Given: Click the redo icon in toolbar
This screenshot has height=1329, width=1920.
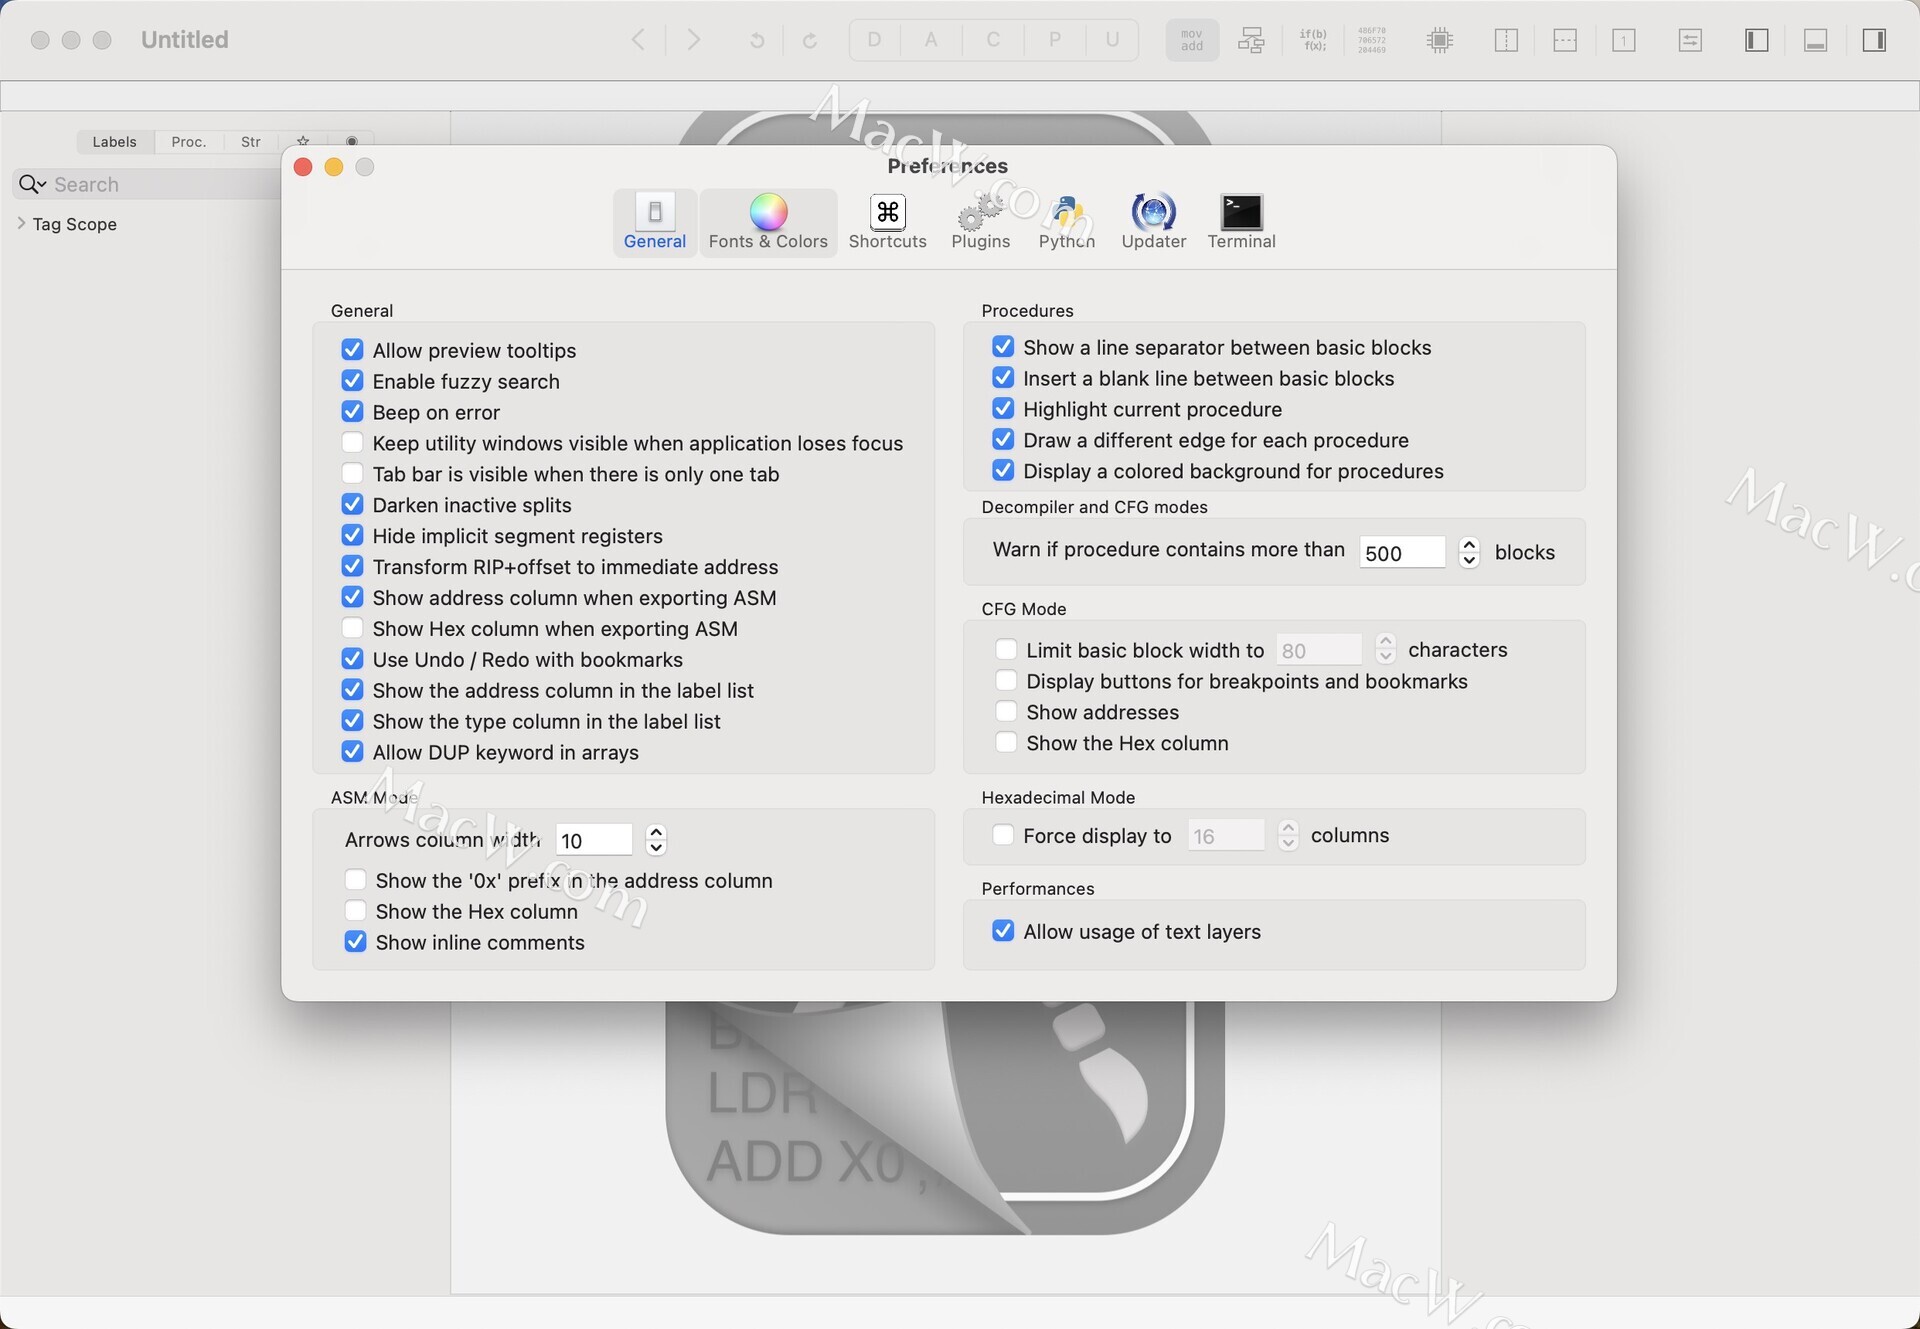Looking at the screenshot, I should 810,40.
